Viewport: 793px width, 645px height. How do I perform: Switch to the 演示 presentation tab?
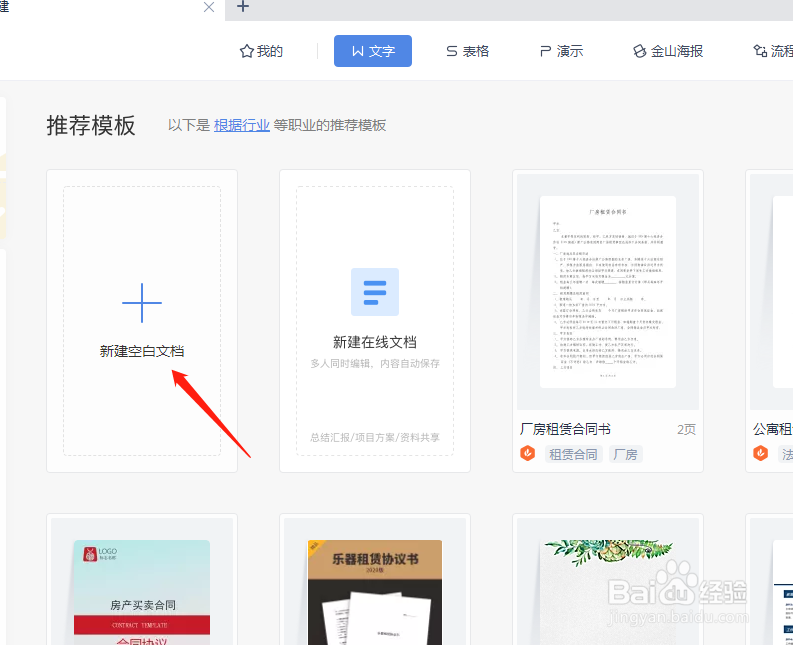(561, 51)
